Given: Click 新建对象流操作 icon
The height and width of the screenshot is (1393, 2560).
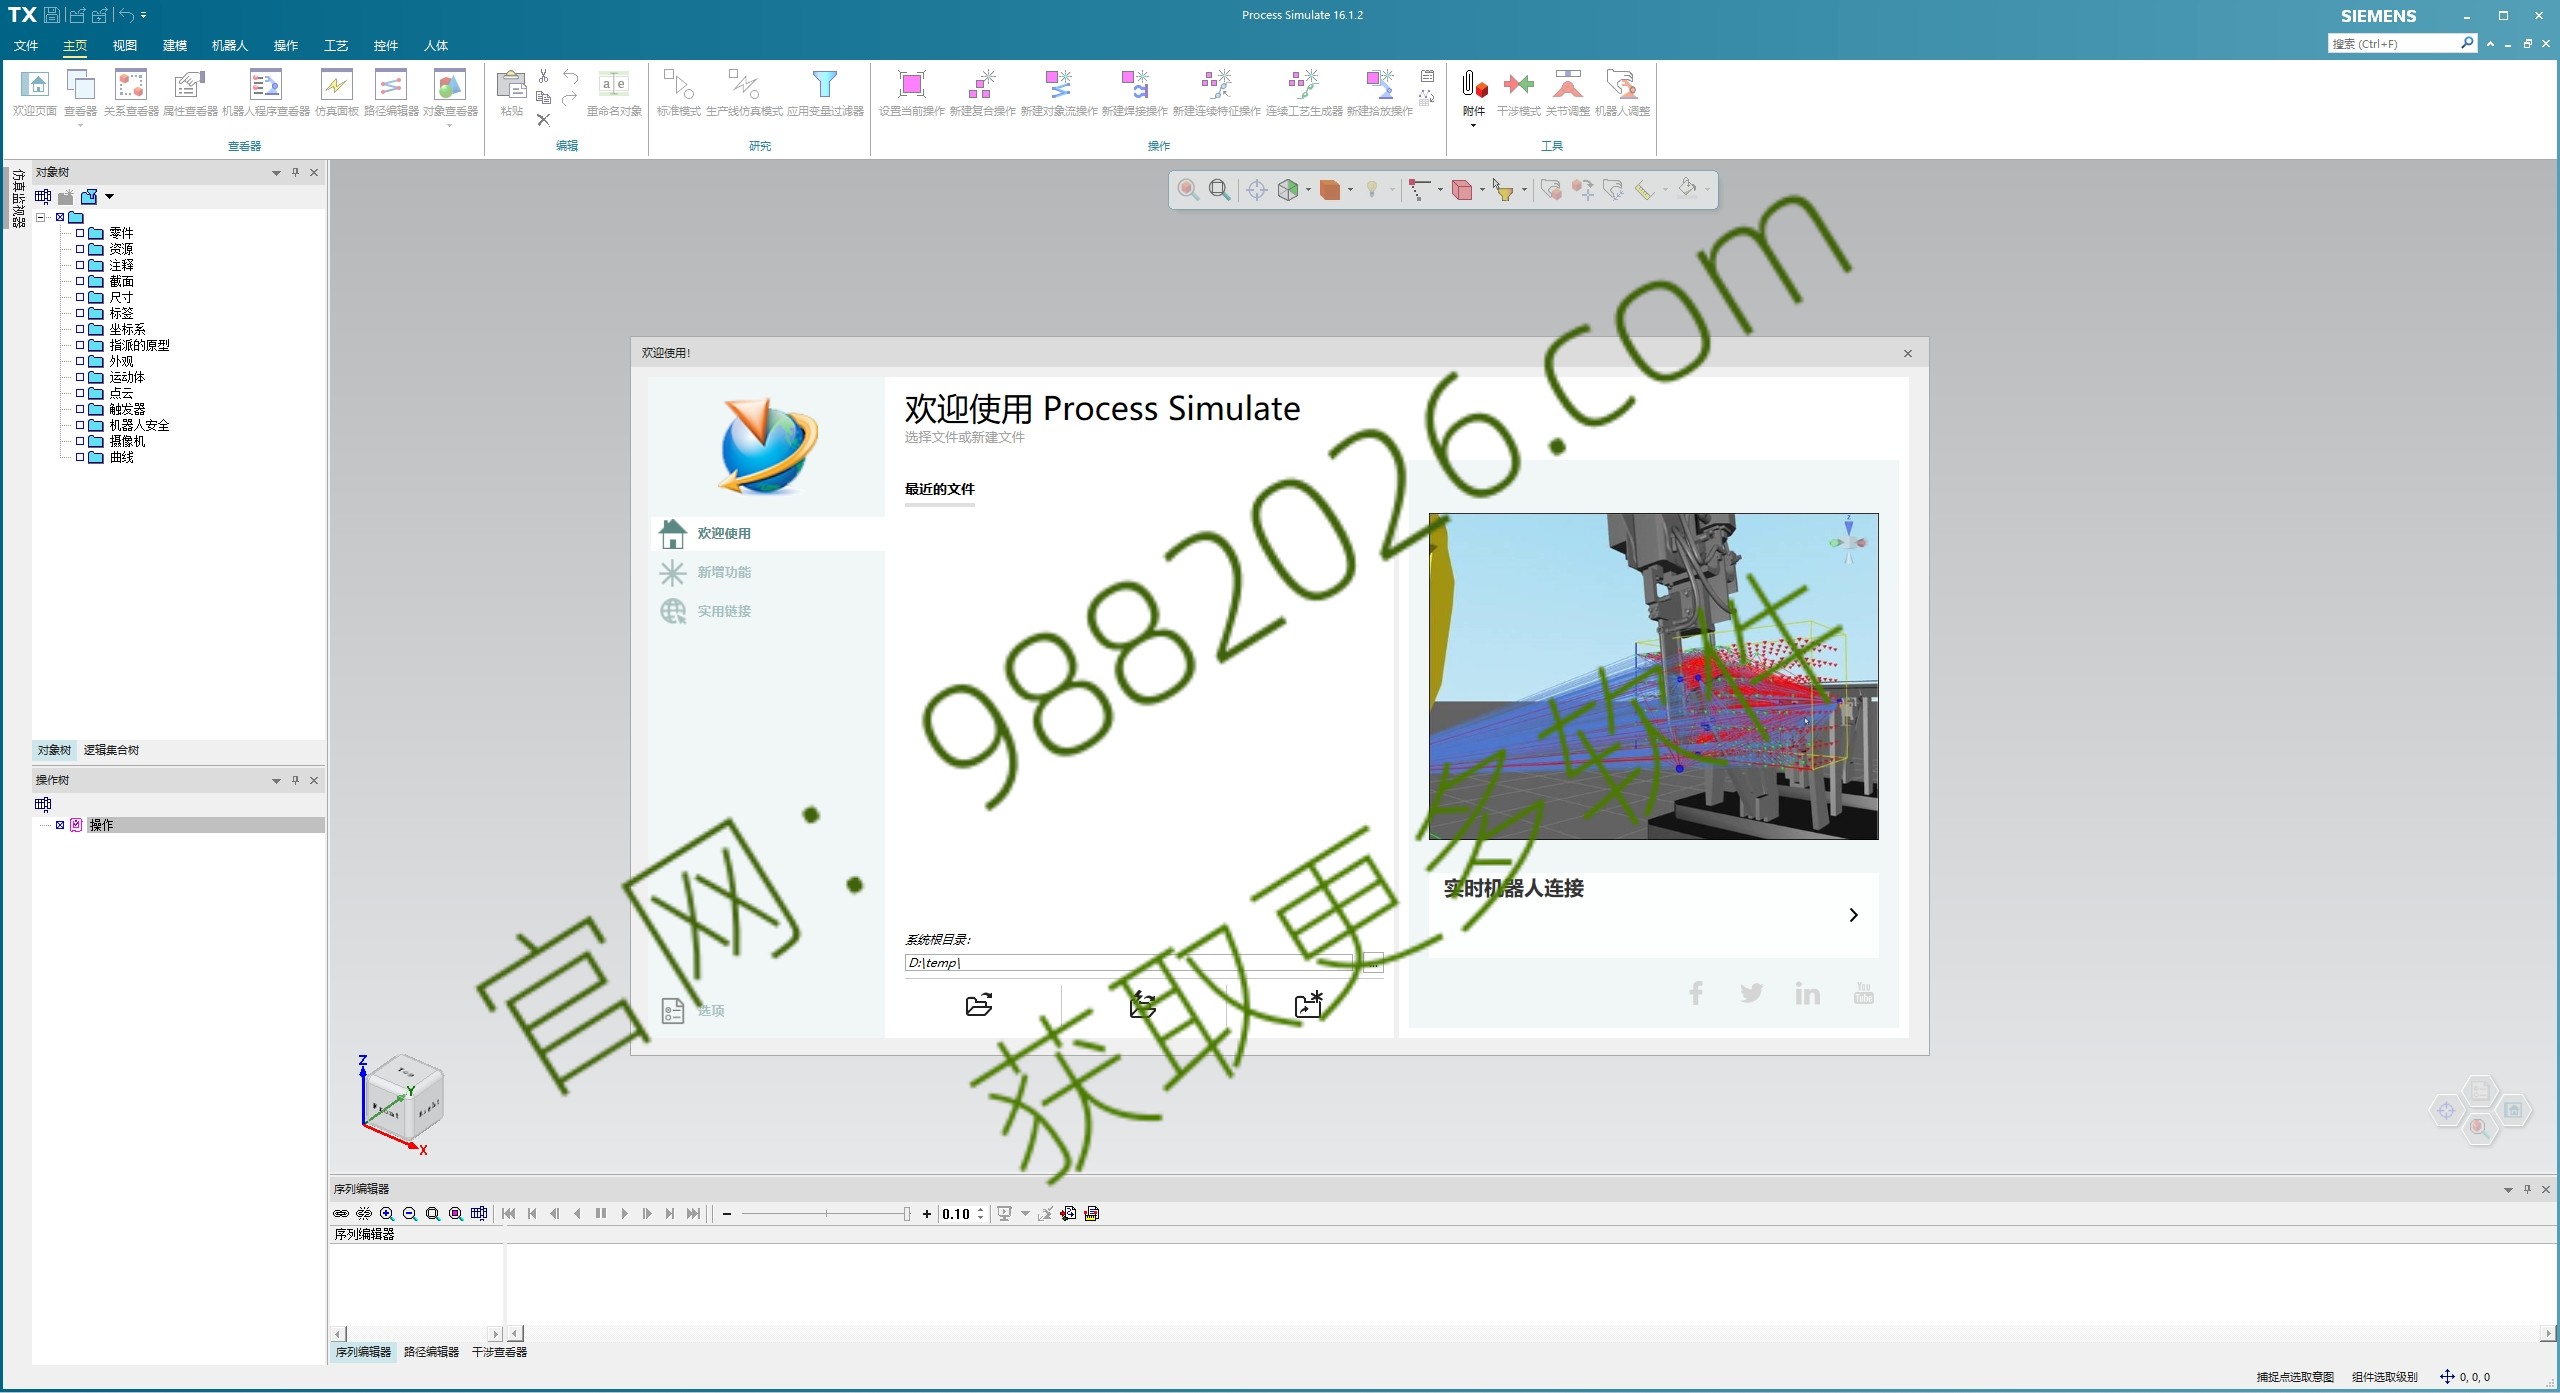Looking at the screenshot, I should pos(1058,85).
